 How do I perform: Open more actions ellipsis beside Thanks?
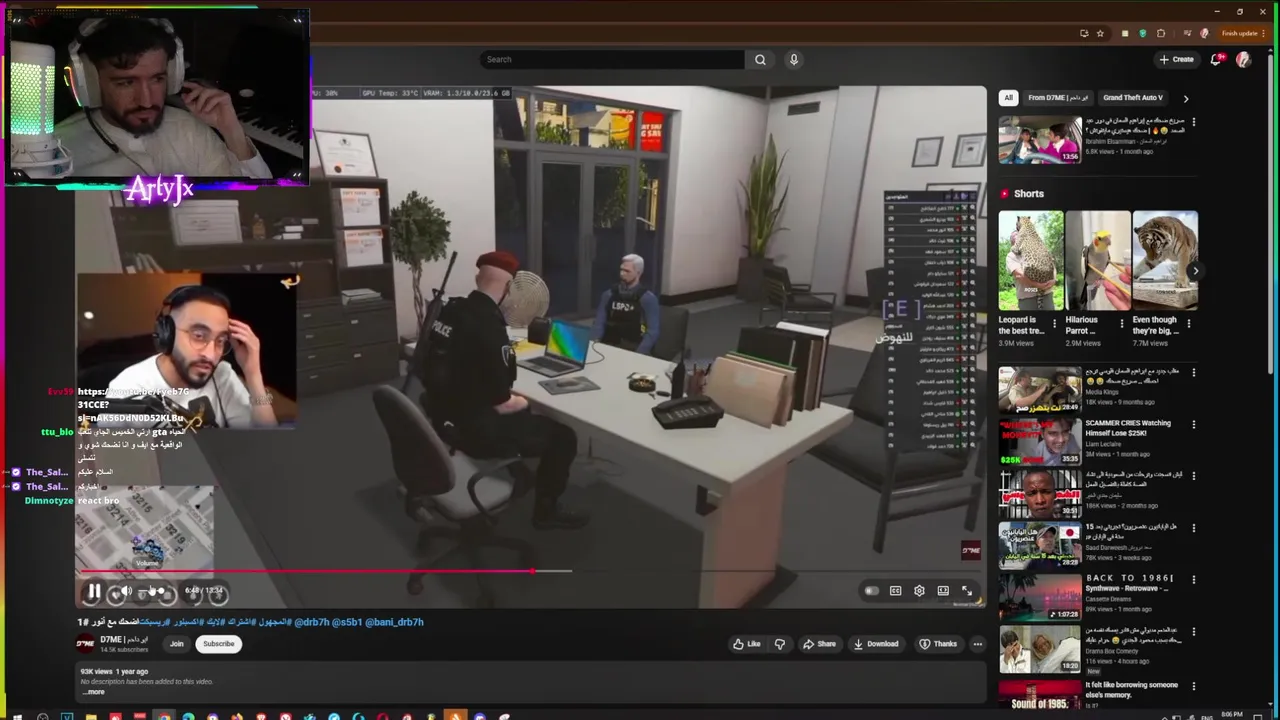977,644
